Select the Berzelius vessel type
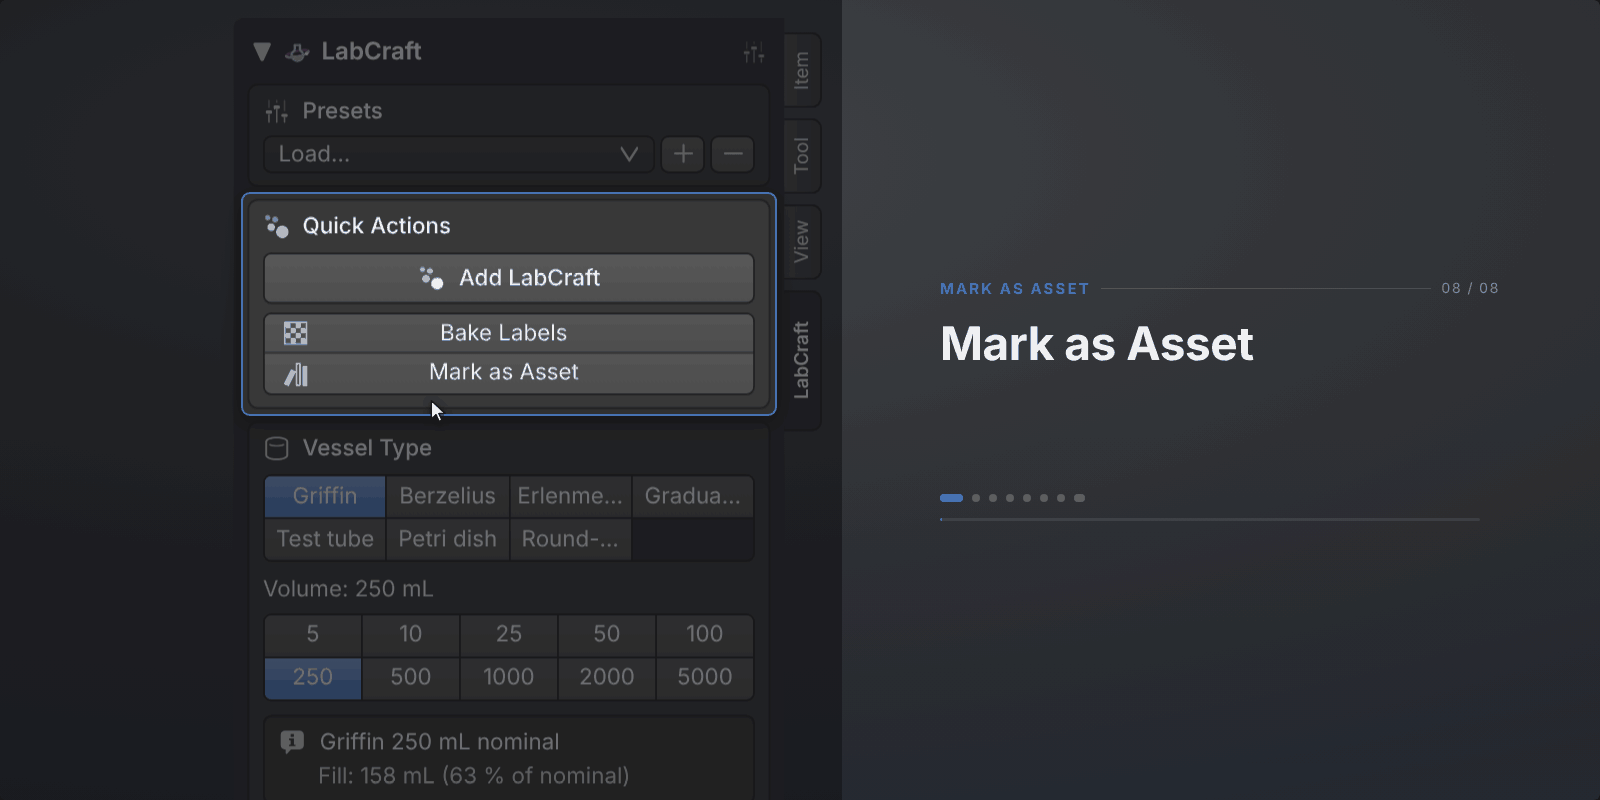 [447, 496]
